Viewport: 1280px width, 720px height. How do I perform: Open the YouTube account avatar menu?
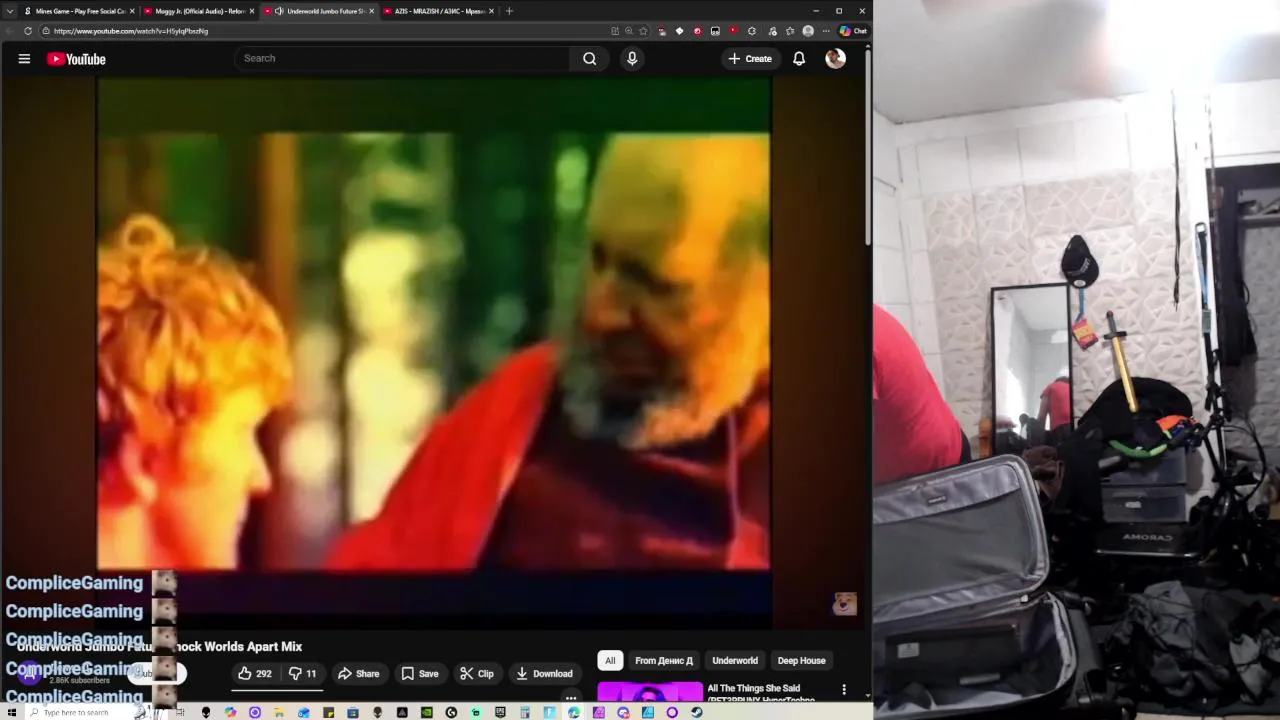(835, 58)
